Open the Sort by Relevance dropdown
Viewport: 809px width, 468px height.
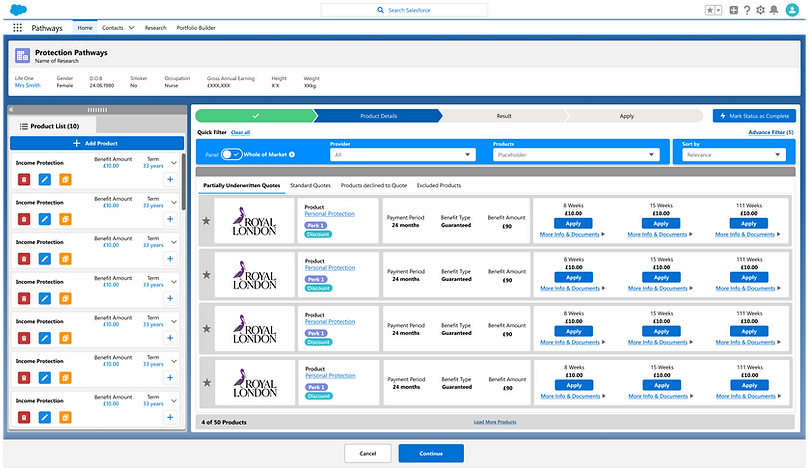pos(734,154)
